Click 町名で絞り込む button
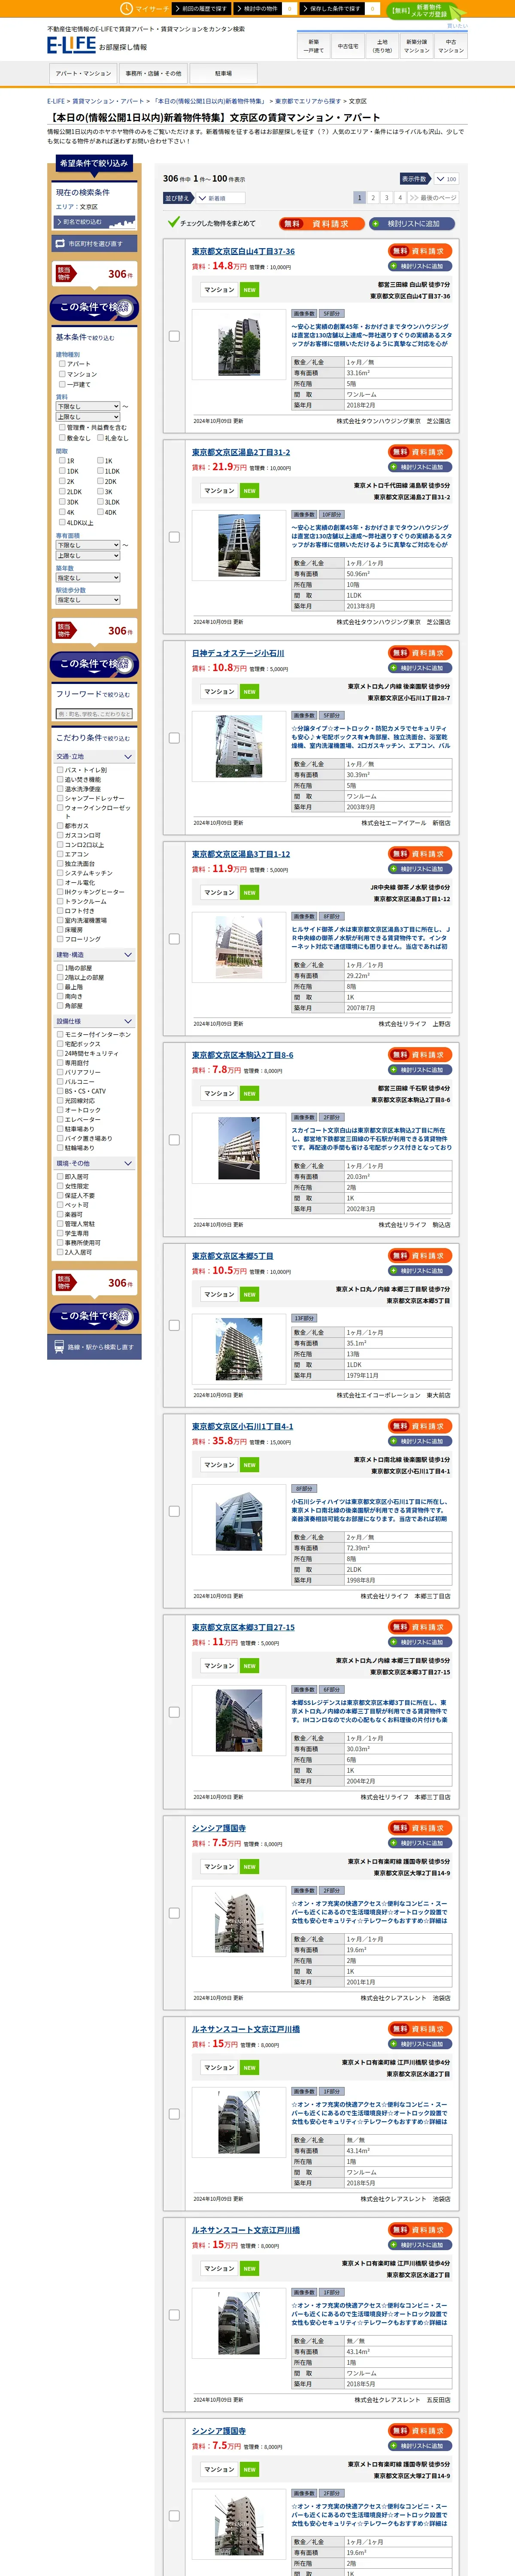Viewport: 515px width, 2576px height. tap(95, 222)
